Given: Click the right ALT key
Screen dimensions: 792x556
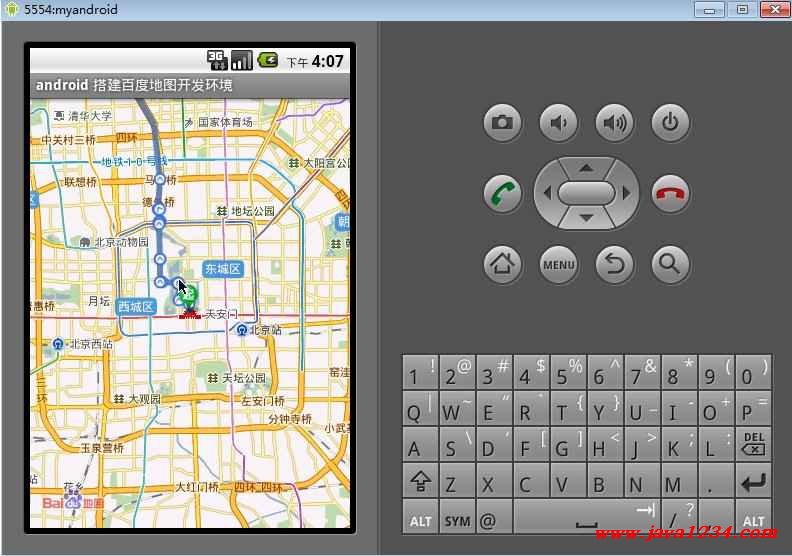Looking at the screenshot, I should tap(753, 517).
